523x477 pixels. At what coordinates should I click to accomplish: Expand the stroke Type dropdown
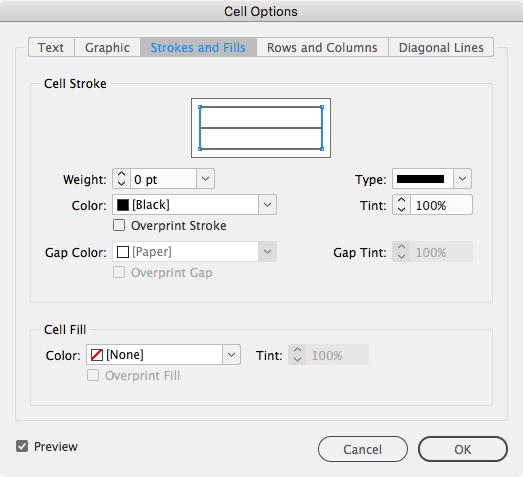pyautogui.click(x=432, y=179)
